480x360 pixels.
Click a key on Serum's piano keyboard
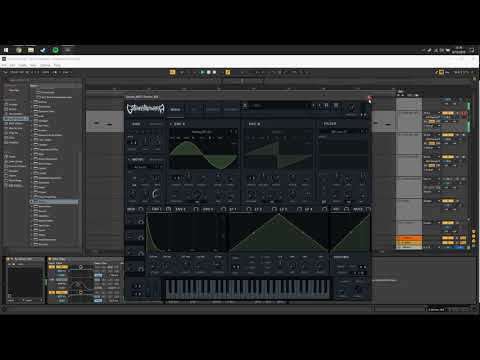(248, 289)
